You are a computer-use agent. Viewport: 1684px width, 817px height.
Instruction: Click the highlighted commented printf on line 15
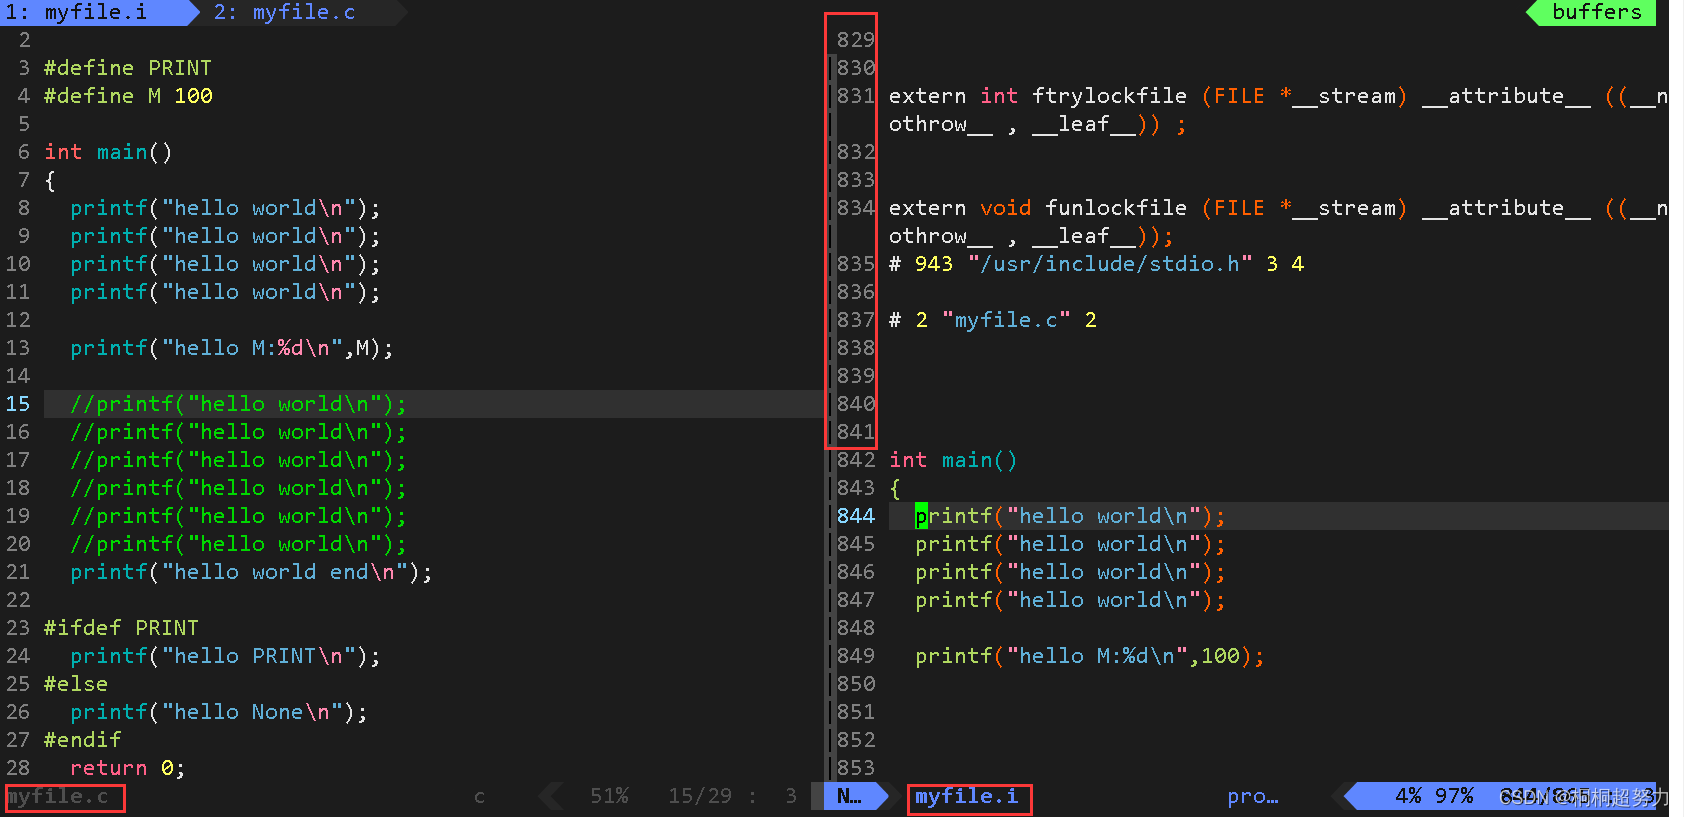click(238, 404)
